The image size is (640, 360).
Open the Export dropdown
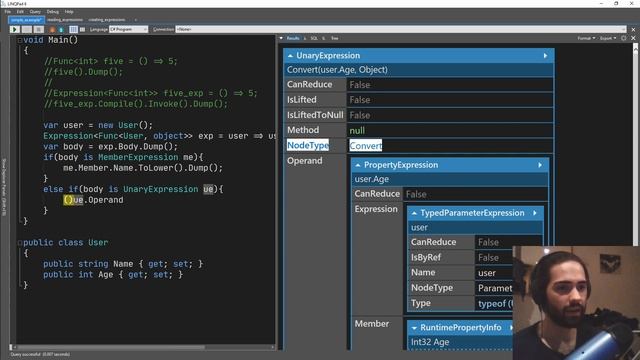tap(608, 38)
